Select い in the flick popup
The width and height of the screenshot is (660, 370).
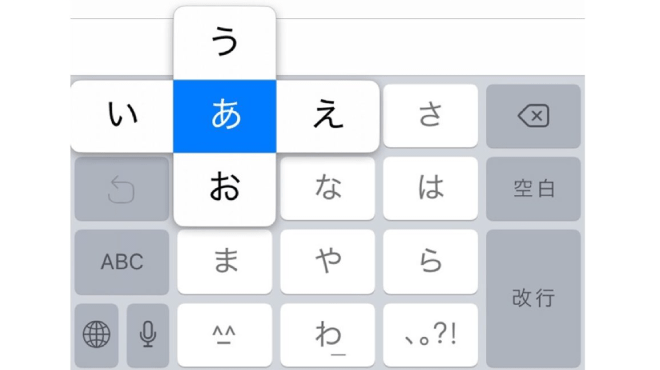tap(122, 116)
